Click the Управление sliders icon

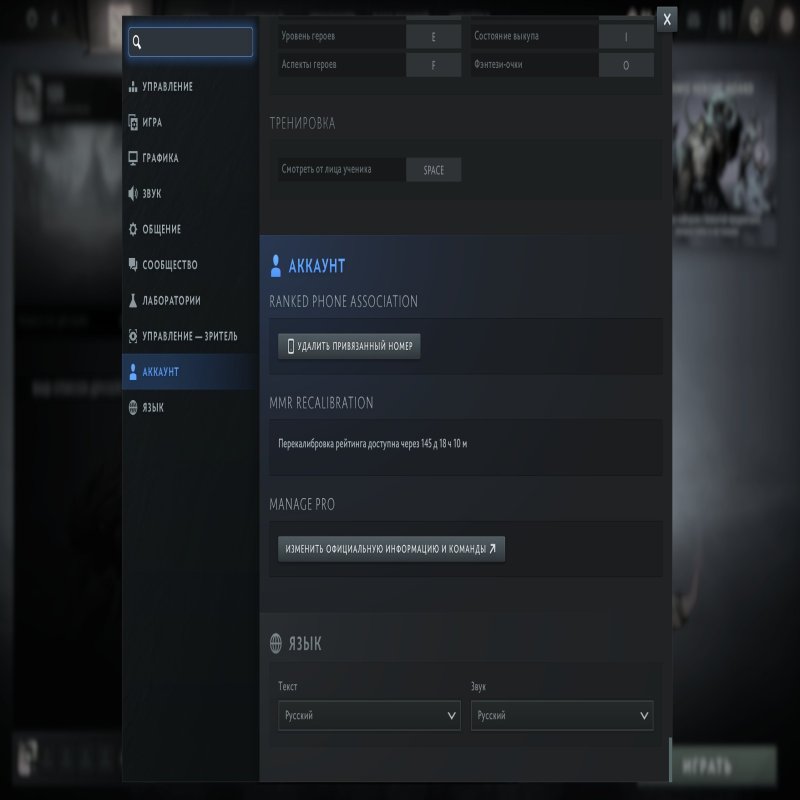coord(133,87)
